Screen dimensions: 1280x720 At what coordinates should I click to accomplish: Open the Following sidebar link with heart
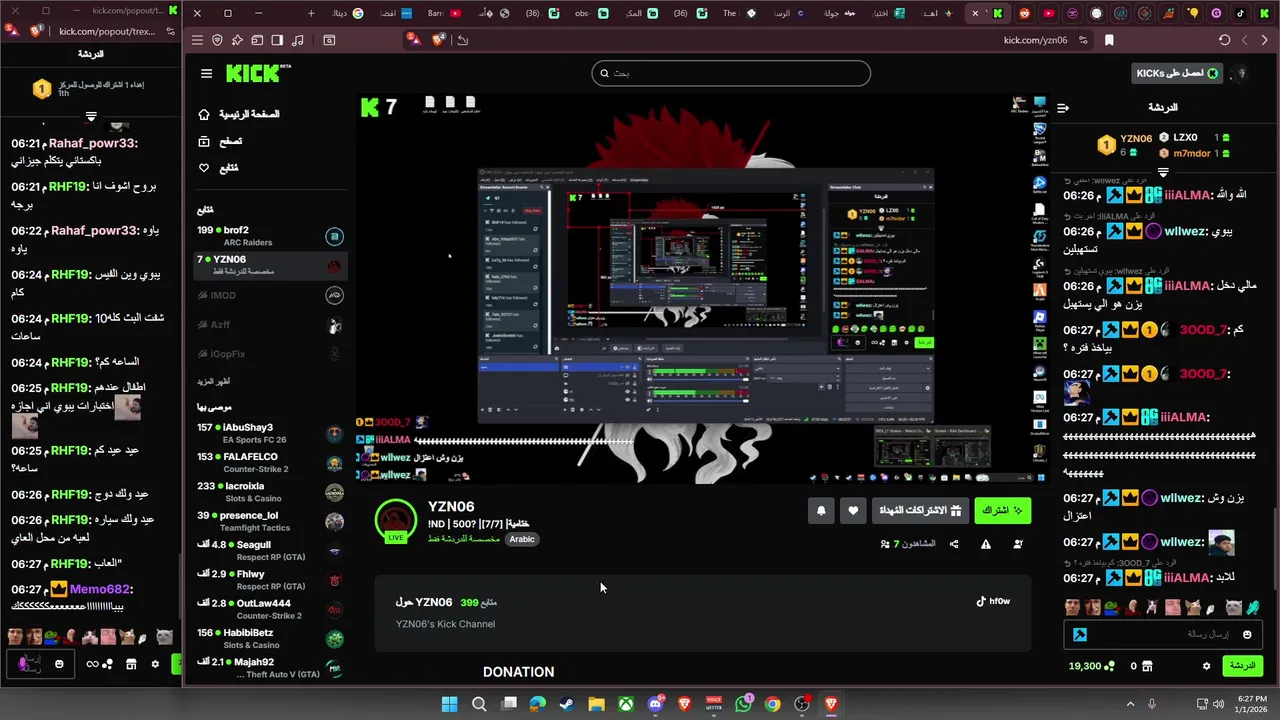[218, 168]
